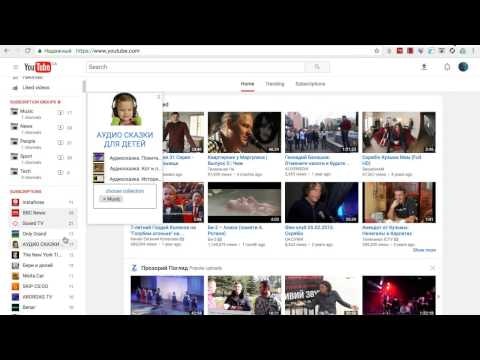Click the plus icon beside News group
This screenshot has height=360, width=480.
pos(60,128)
